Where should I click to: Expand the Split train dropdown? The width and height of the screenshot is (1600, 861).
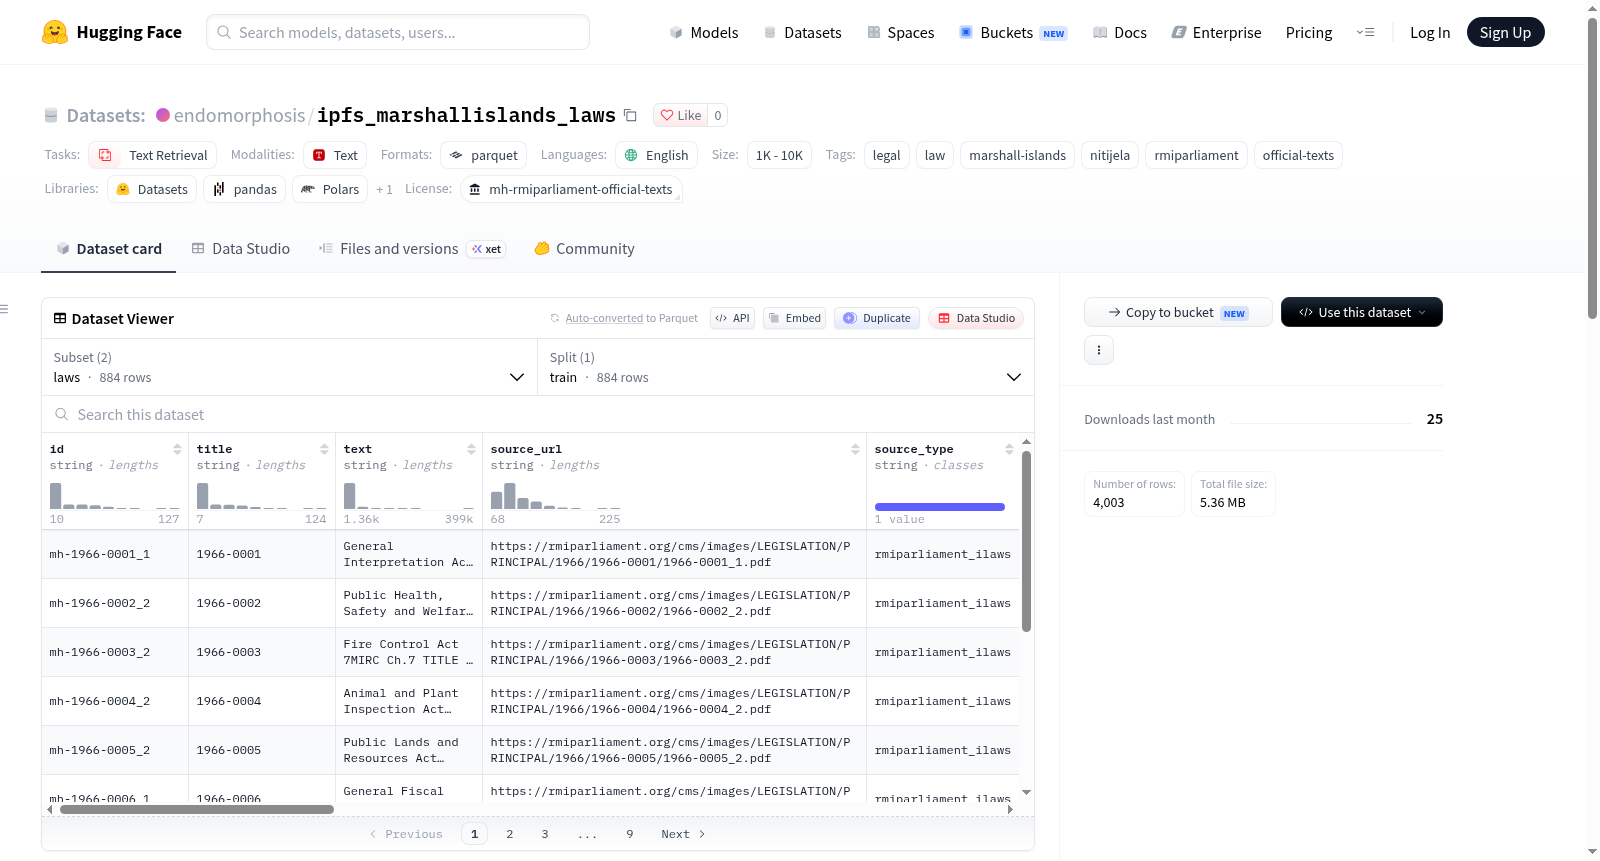pyautogui.click(x=786, y=368)
